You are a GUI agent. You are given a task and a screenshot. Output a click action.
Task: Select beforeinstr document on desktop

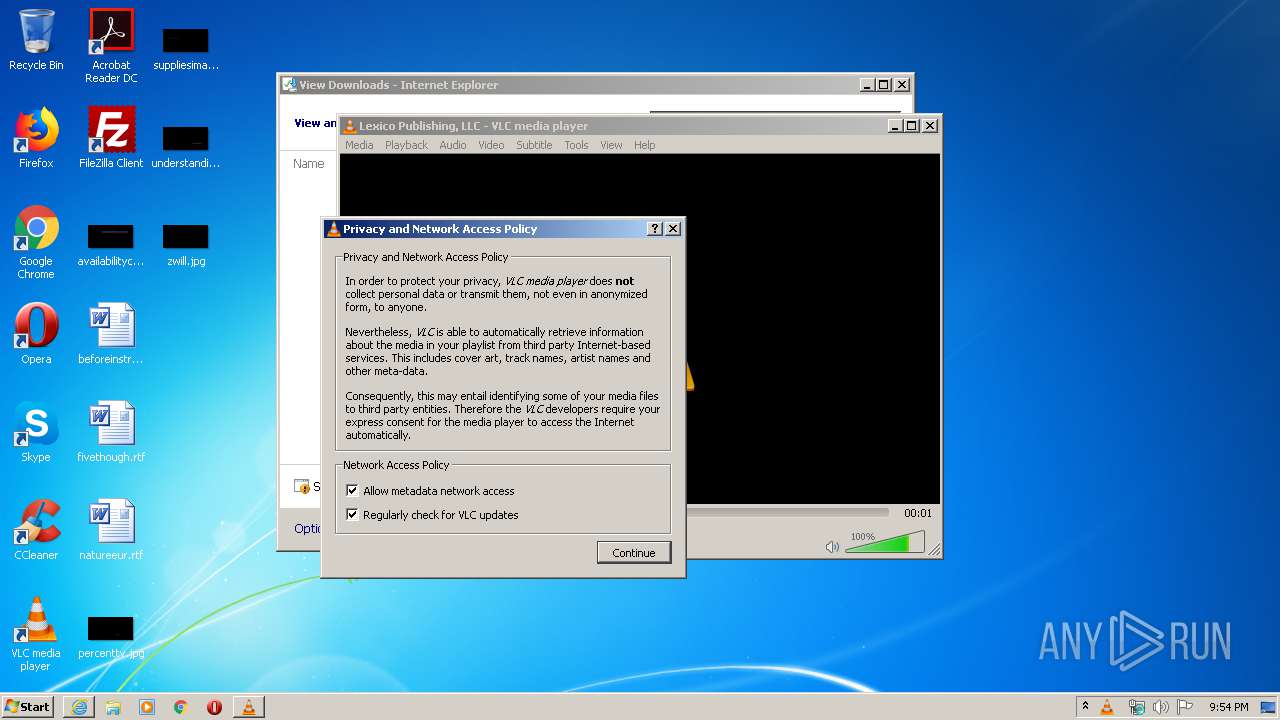(111, 334)
